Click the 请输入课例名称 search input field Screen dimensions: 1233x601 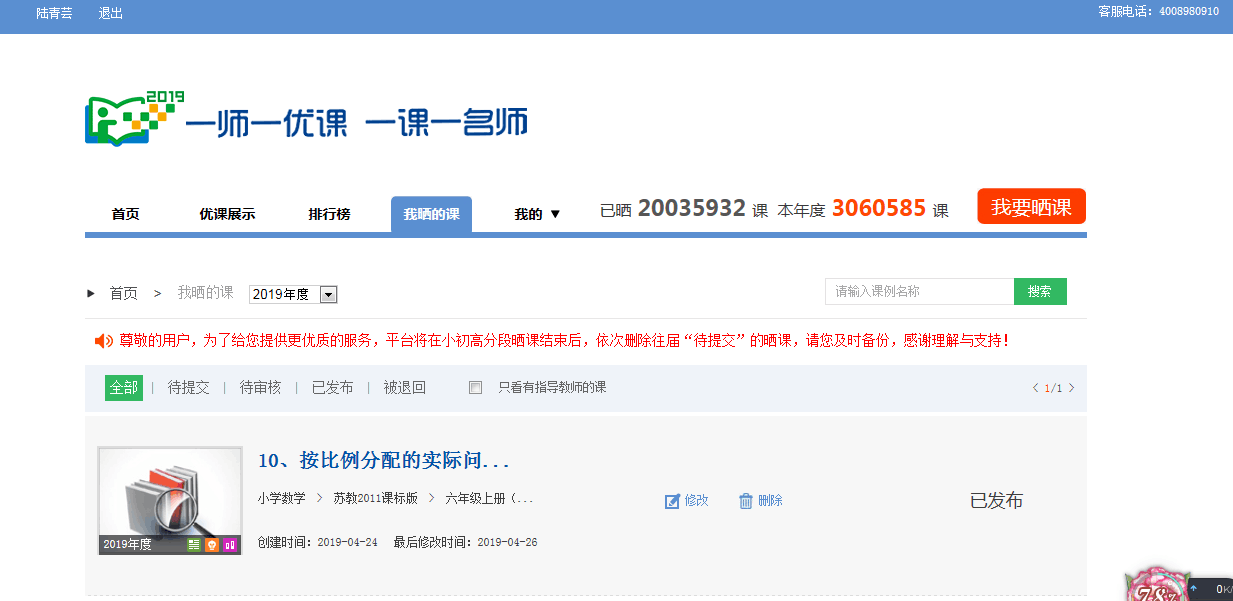[x=919, y=291]
